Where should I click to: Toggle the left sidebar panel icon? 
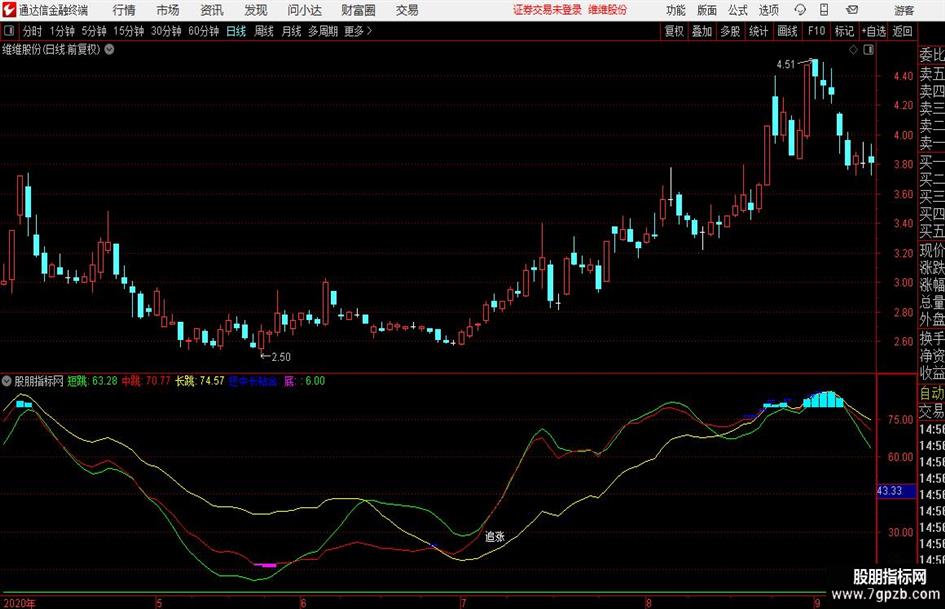(x=9, y=31)
